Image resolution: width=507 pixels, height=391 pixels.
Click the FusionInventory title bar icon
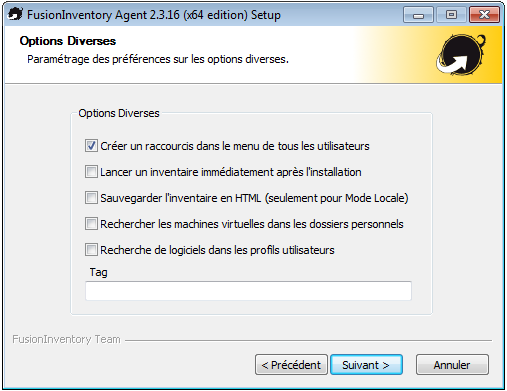click(x=15, y=14)
